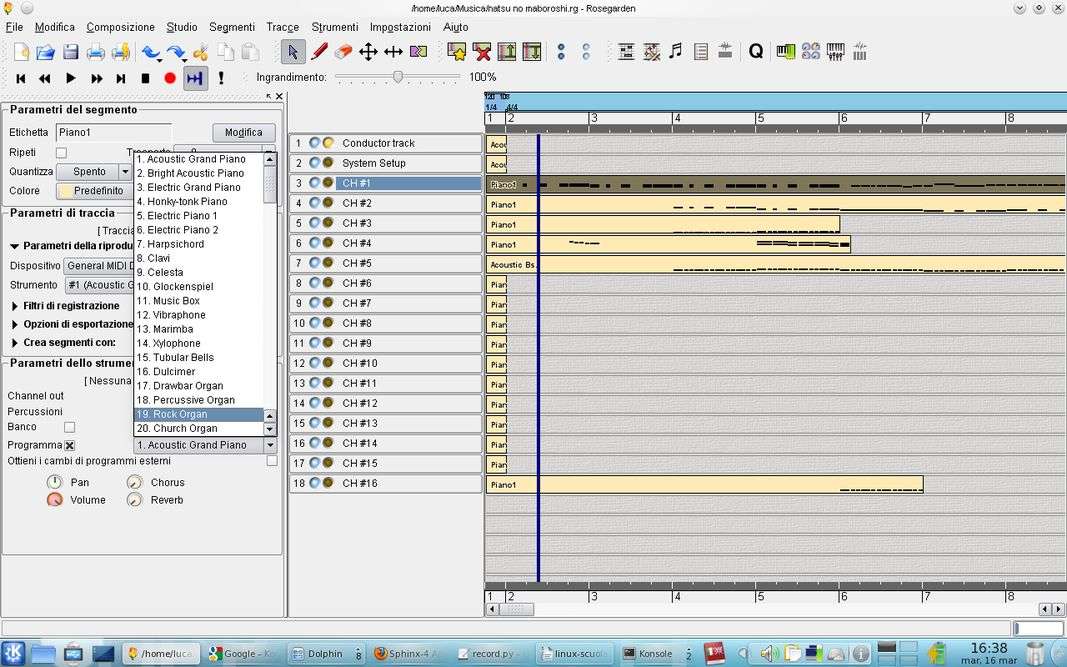Mute track CH #3 with blue LED
This screenshot has width=1067, height=667.
pos(314,223)
